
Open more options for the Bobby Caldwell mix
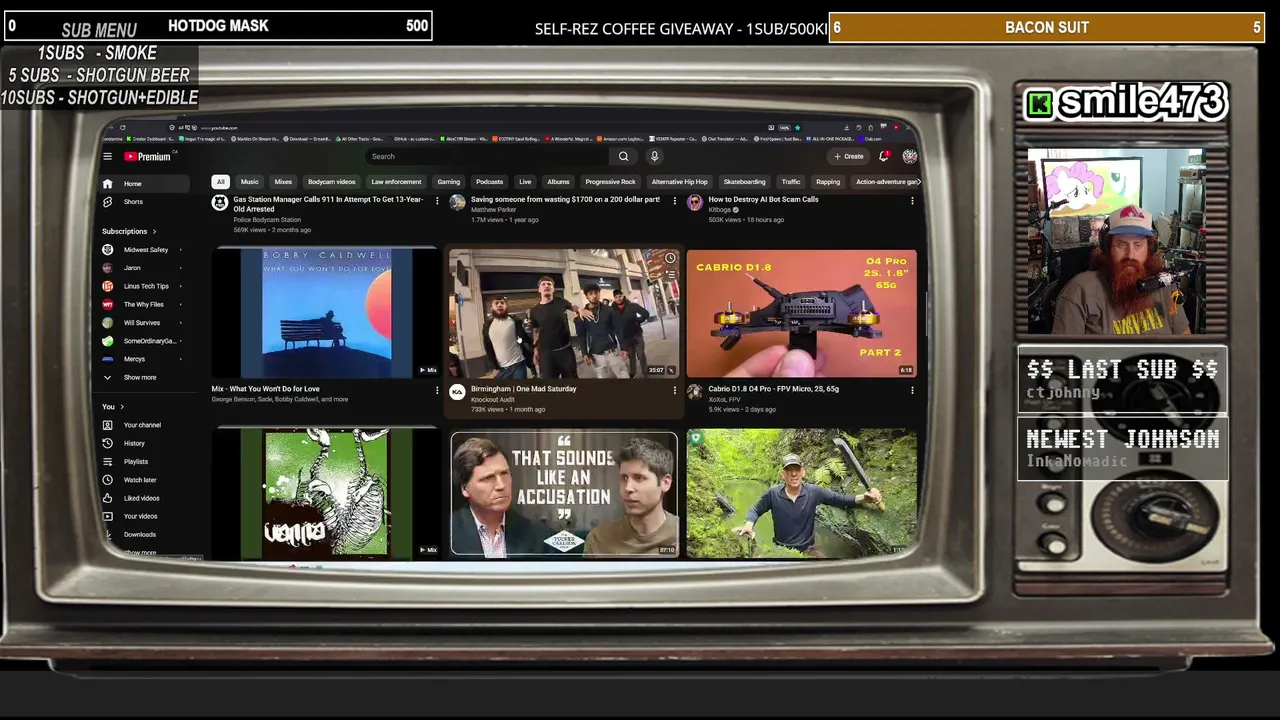coord(437,390)
